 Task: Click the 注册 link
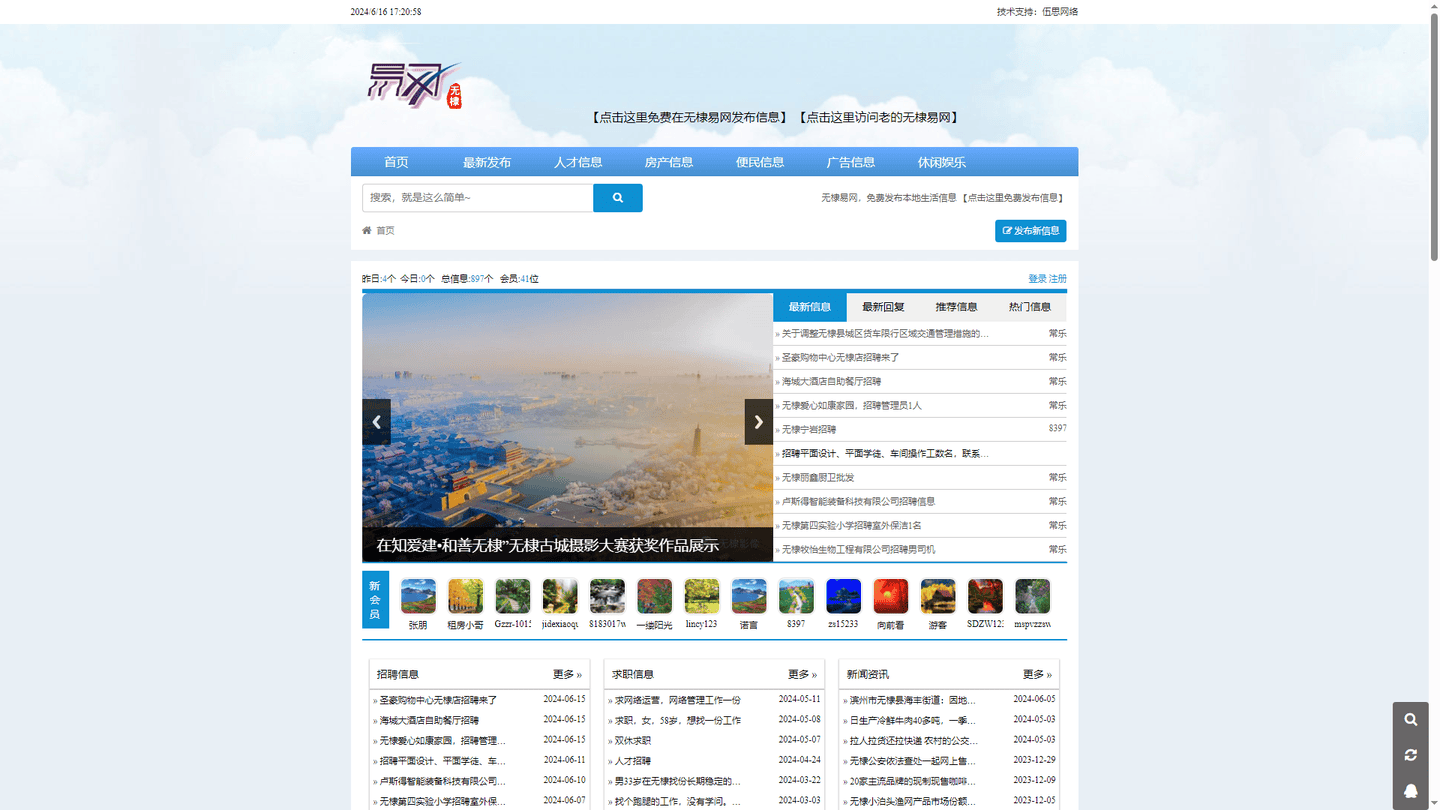tap(1058, 279)
